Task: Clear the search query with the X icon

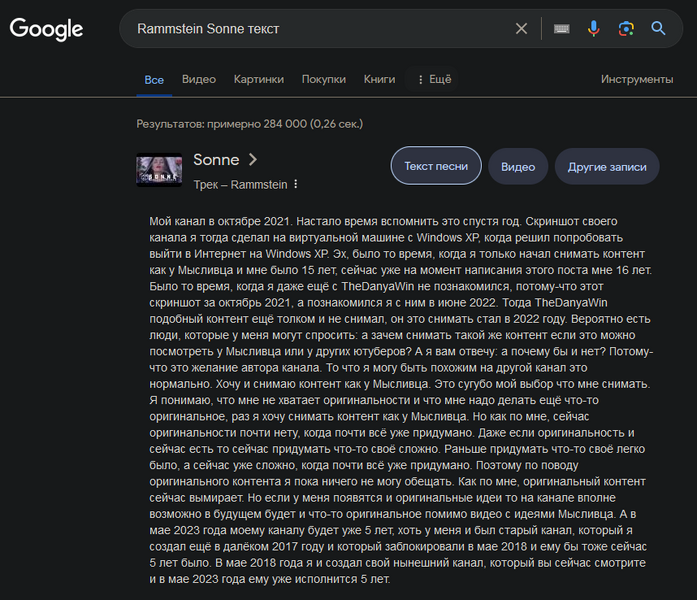Action: click(x=521, y=29)
